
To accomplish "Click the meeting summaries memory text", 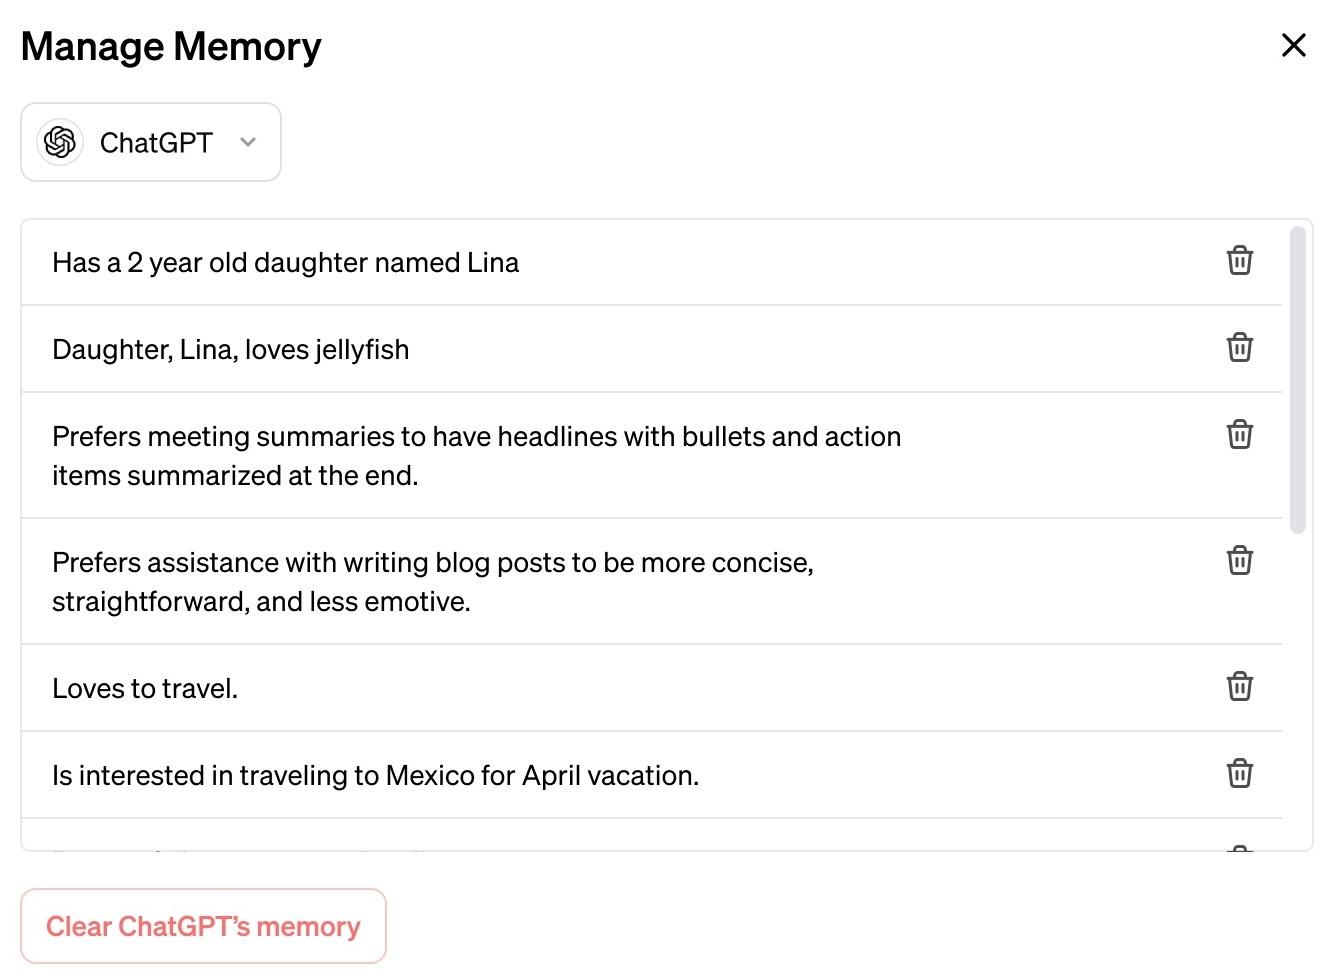I will pyautogui.click(x=476, y=456).
